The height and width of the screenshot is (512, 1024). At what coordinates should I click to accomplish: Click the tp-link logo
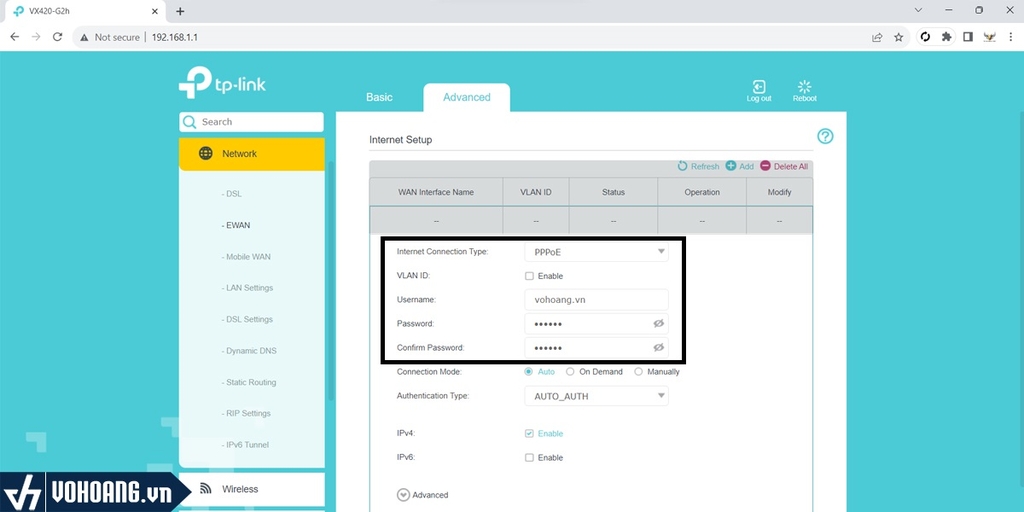pyautogui.click(x=222, y=82)
